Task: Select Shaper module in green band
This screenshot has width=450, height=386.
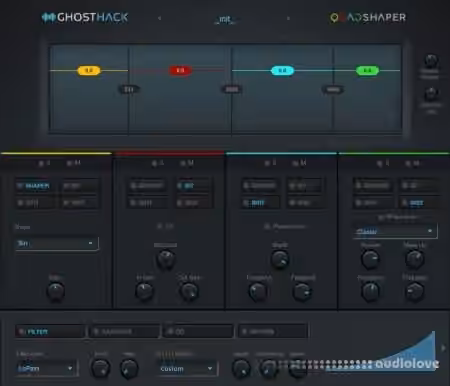Action: point(373,186)
